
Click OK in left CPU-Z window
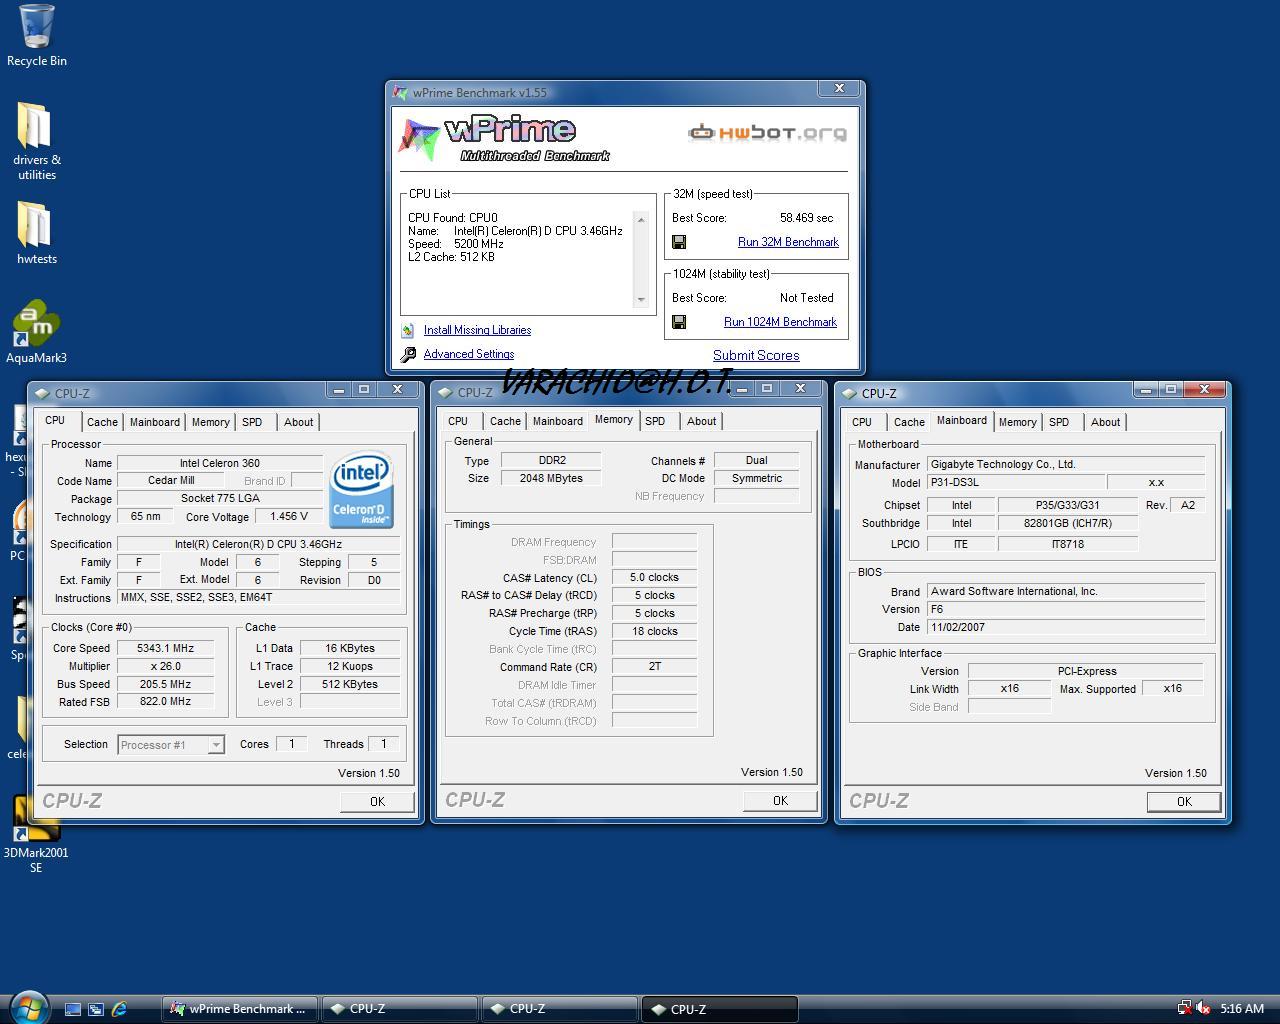click(377, 801)
